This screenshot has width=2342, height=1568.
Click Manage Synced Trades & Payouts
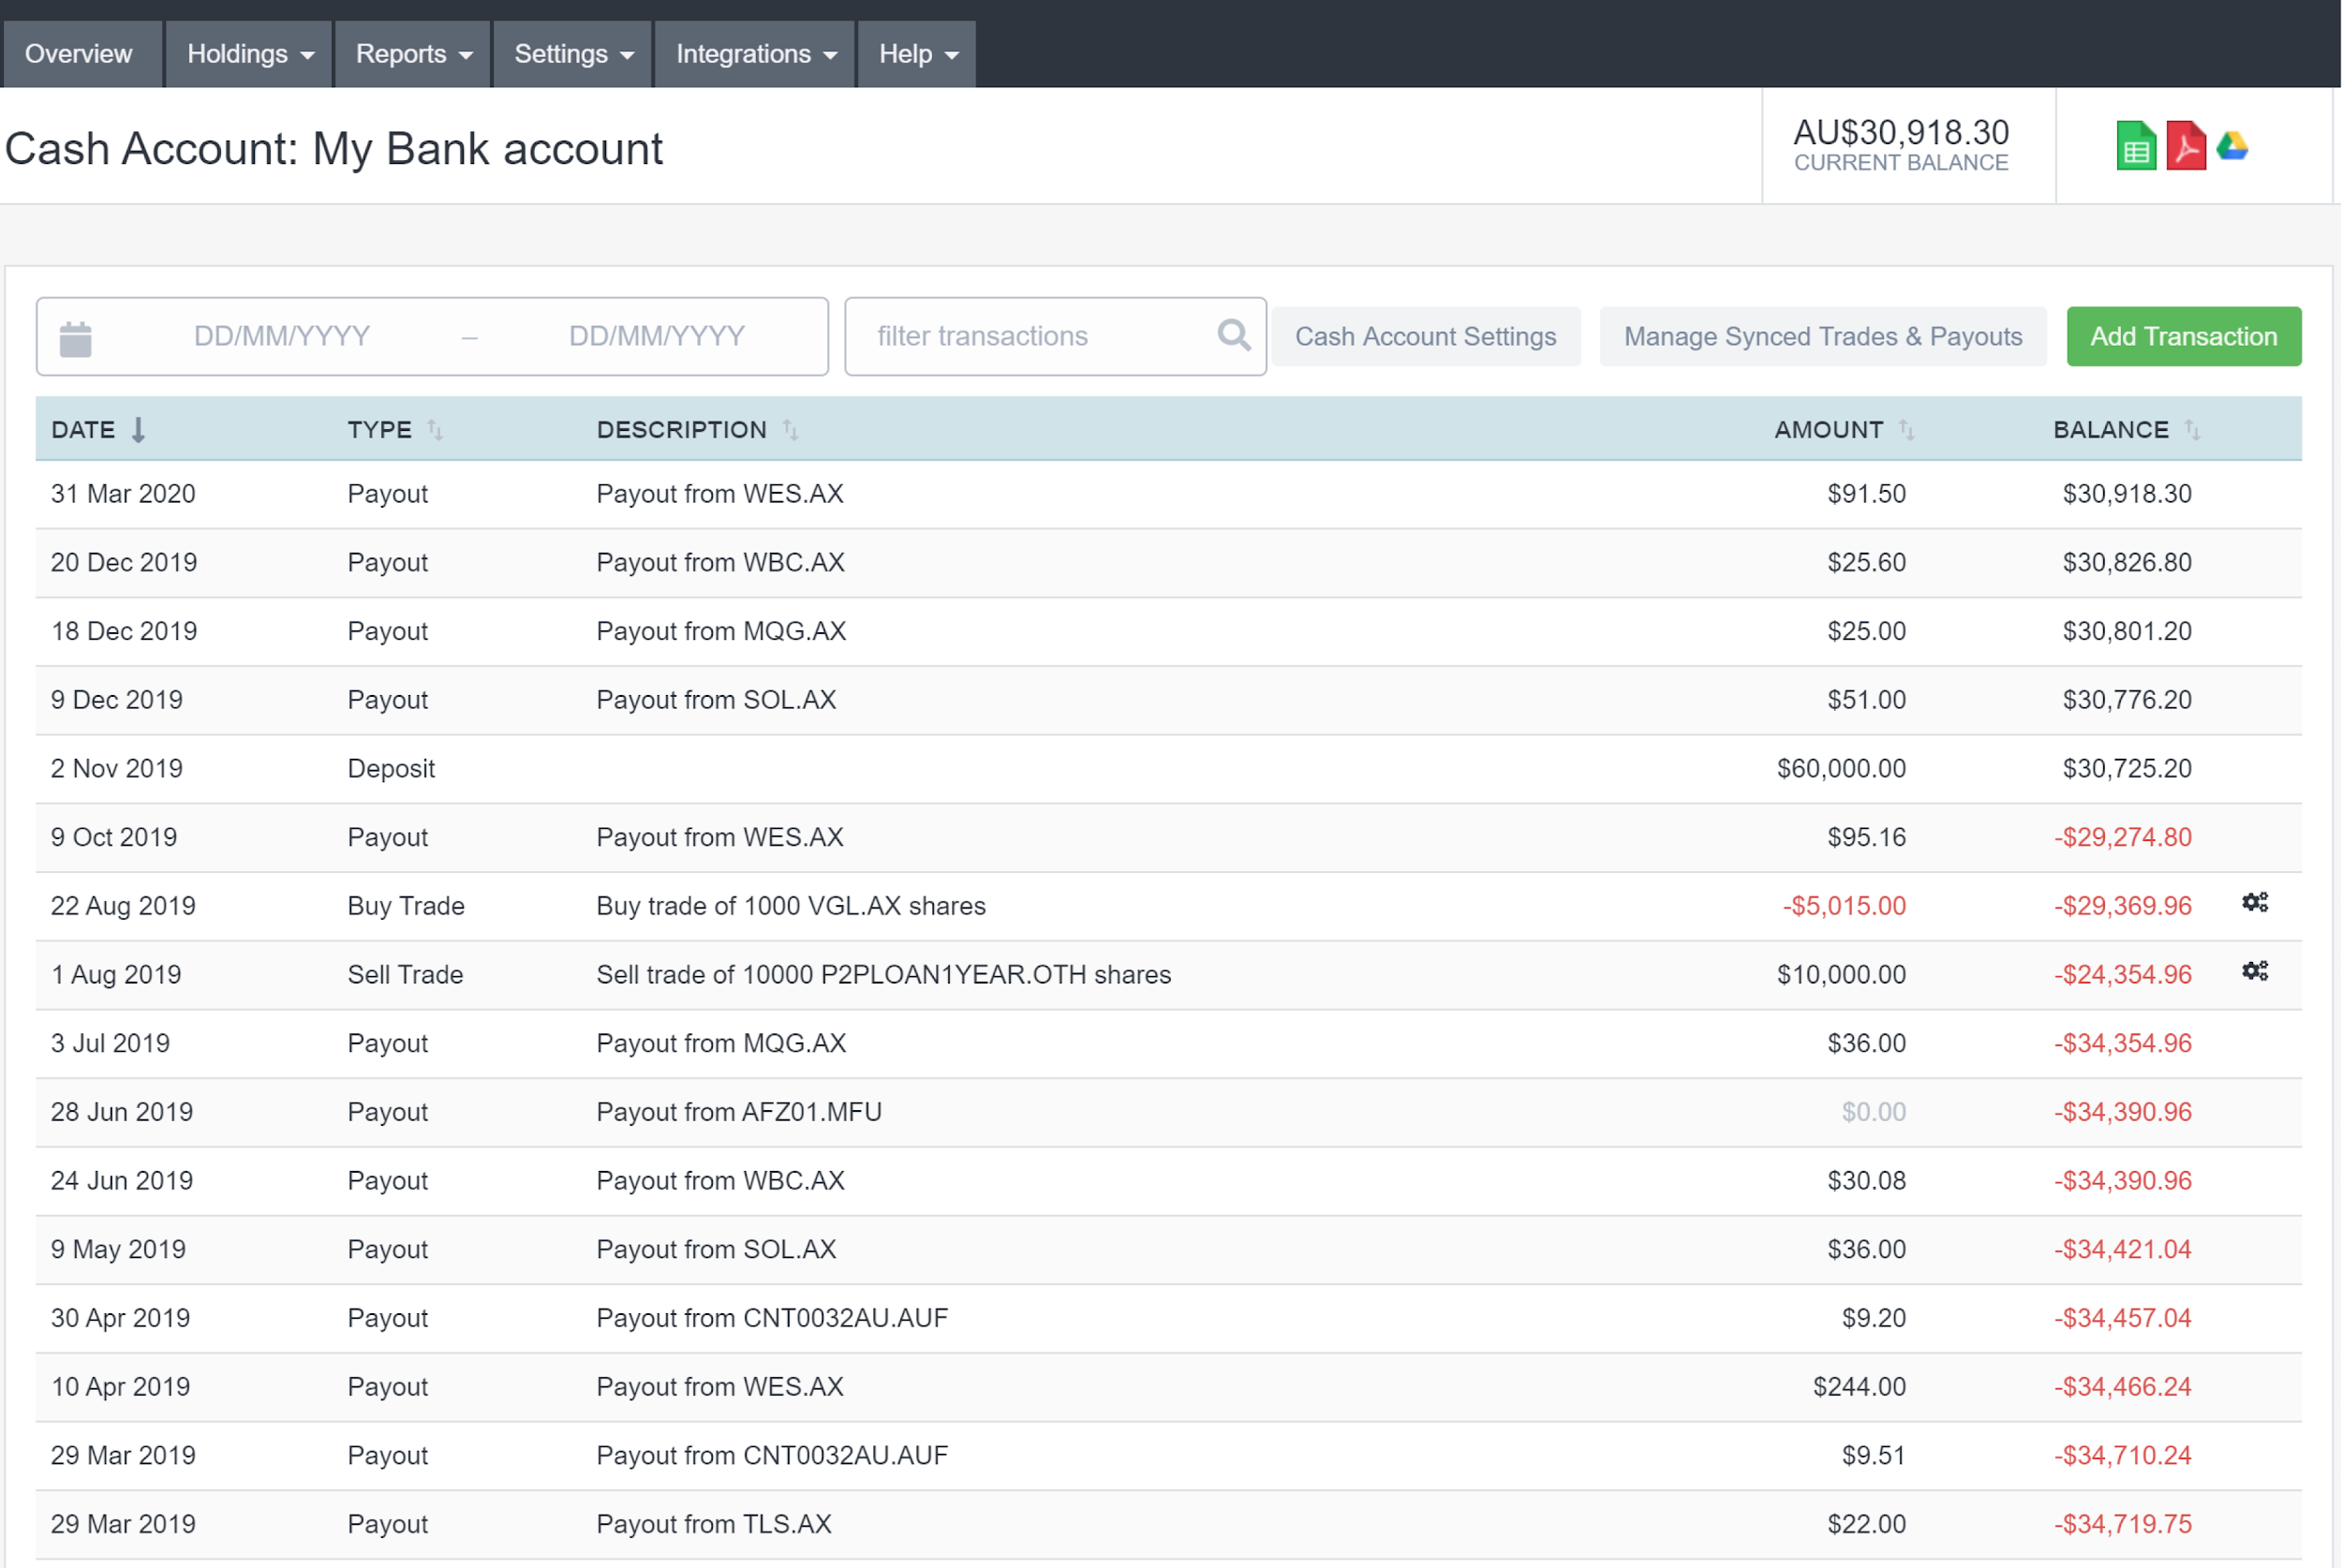click(x=1821, y=336)
